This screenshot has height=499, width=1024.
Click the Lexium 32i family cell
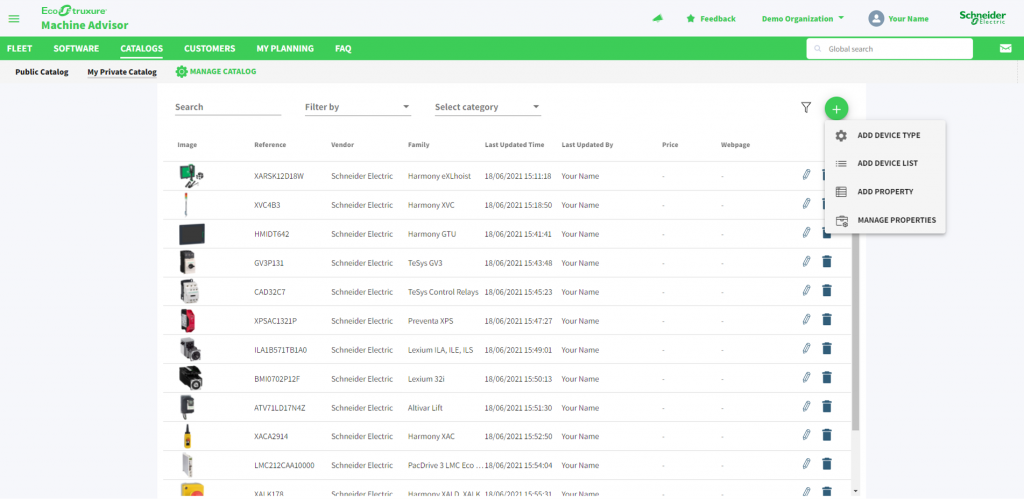426,379
